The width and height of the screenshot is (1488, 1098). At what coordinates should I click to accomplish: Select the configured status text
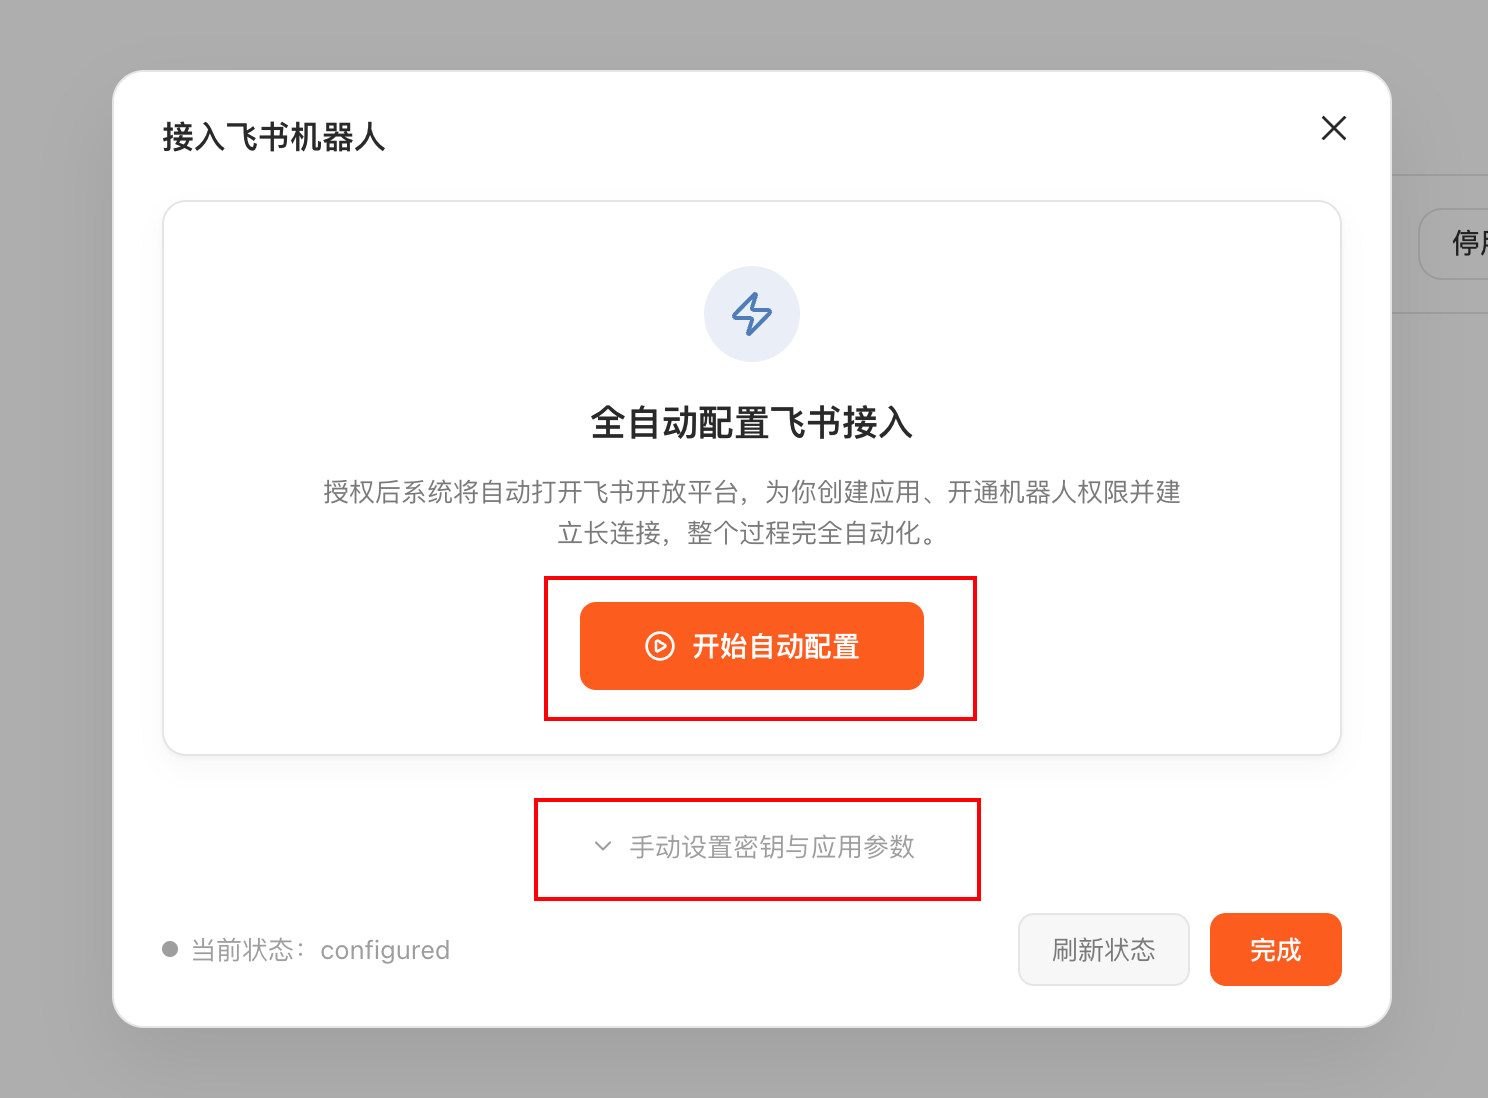click(x=385, y=950)
